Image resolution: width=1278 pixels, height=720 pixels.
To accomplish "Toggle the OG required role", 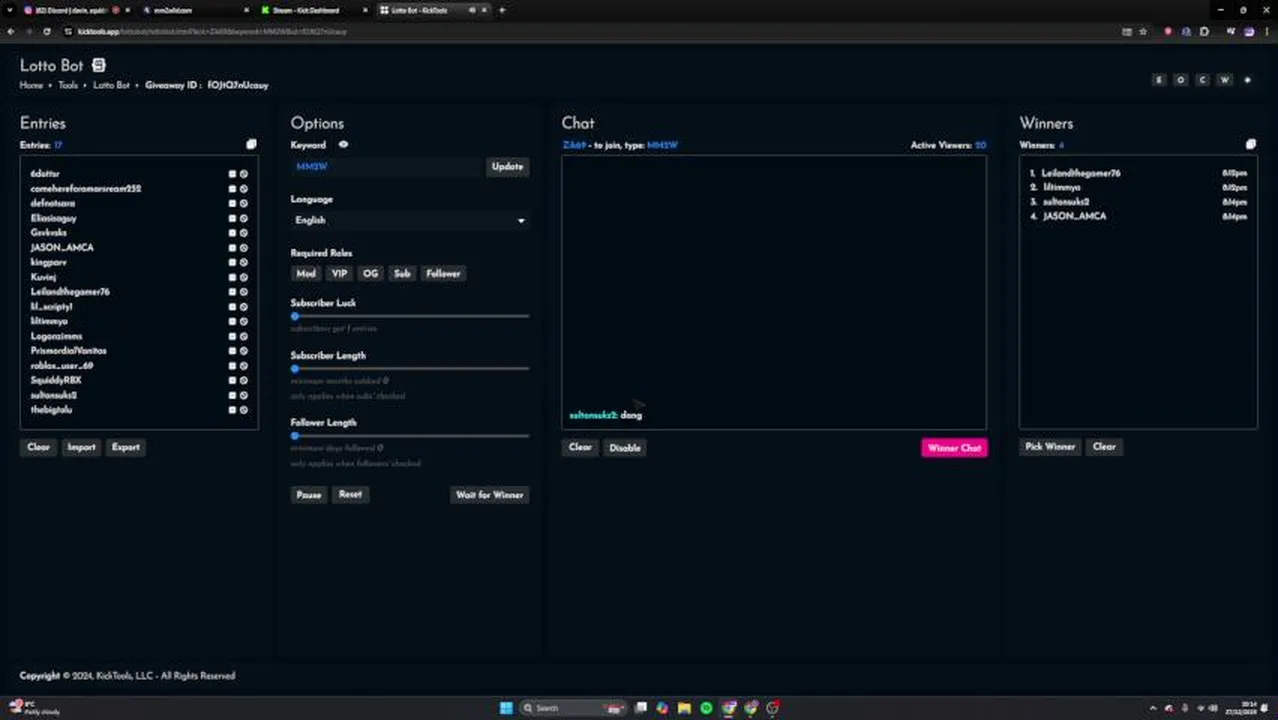I will [x=371, y=274].
